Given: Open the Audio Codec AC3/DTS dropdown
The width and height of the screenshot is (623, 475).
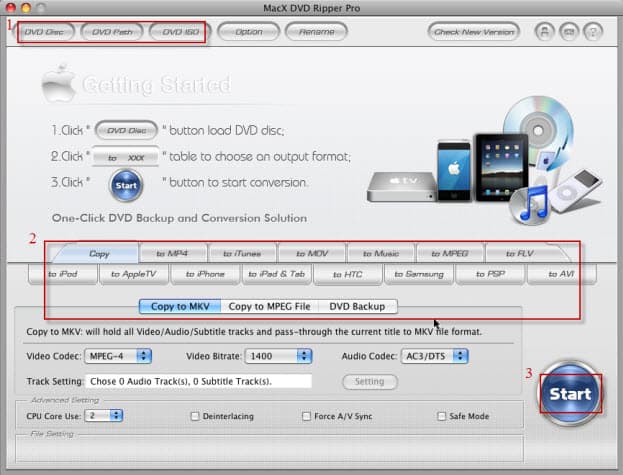Looking at the screenshot, I should (435, 356).
